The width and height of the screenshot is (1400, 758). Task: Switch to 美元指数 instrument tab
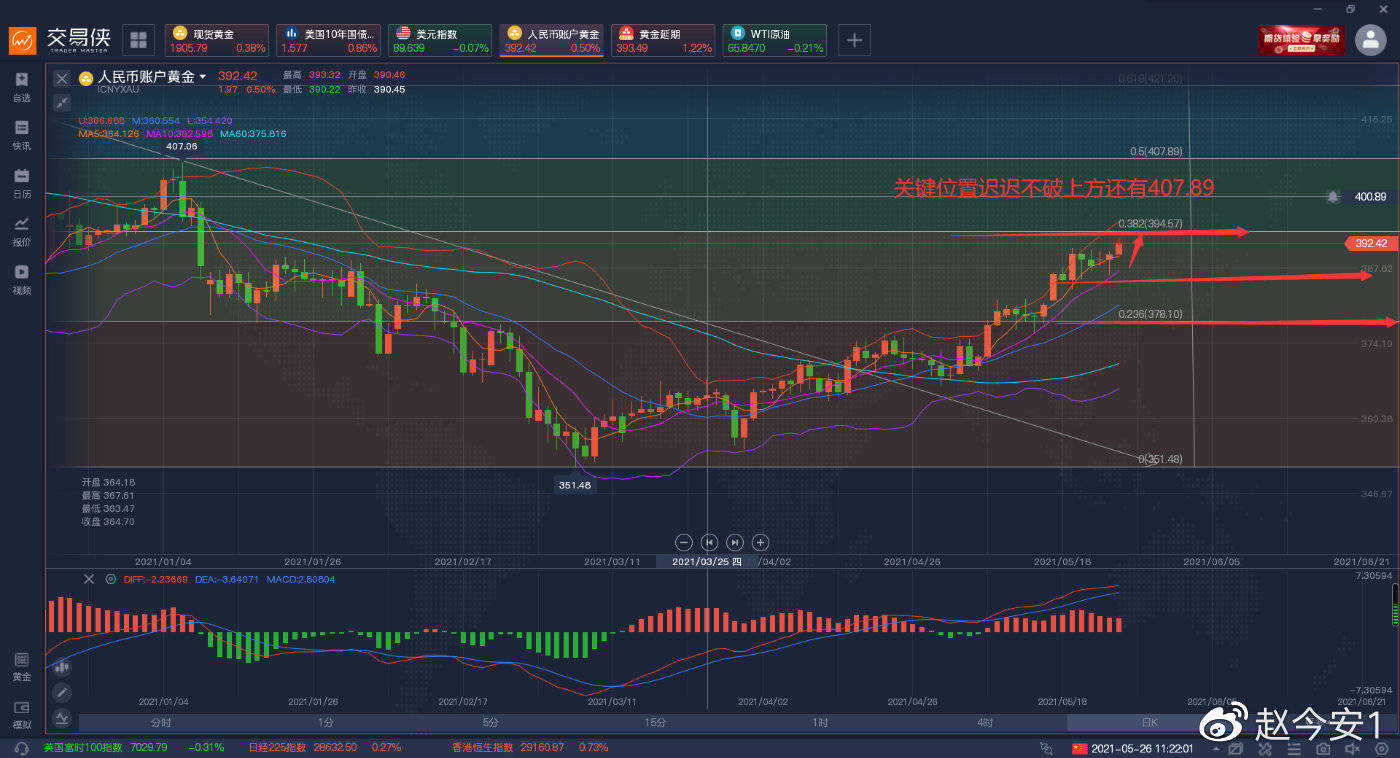[440, 40]
